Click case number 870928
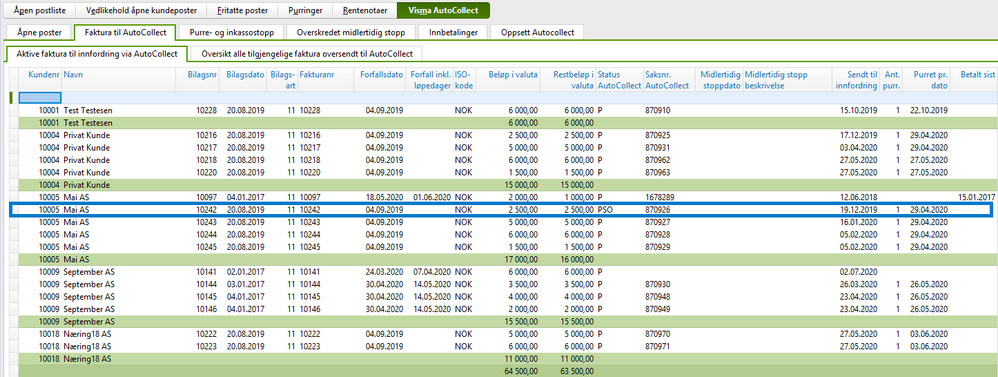Viewport: 998px width, 377px height. click(x=657, y=234)
